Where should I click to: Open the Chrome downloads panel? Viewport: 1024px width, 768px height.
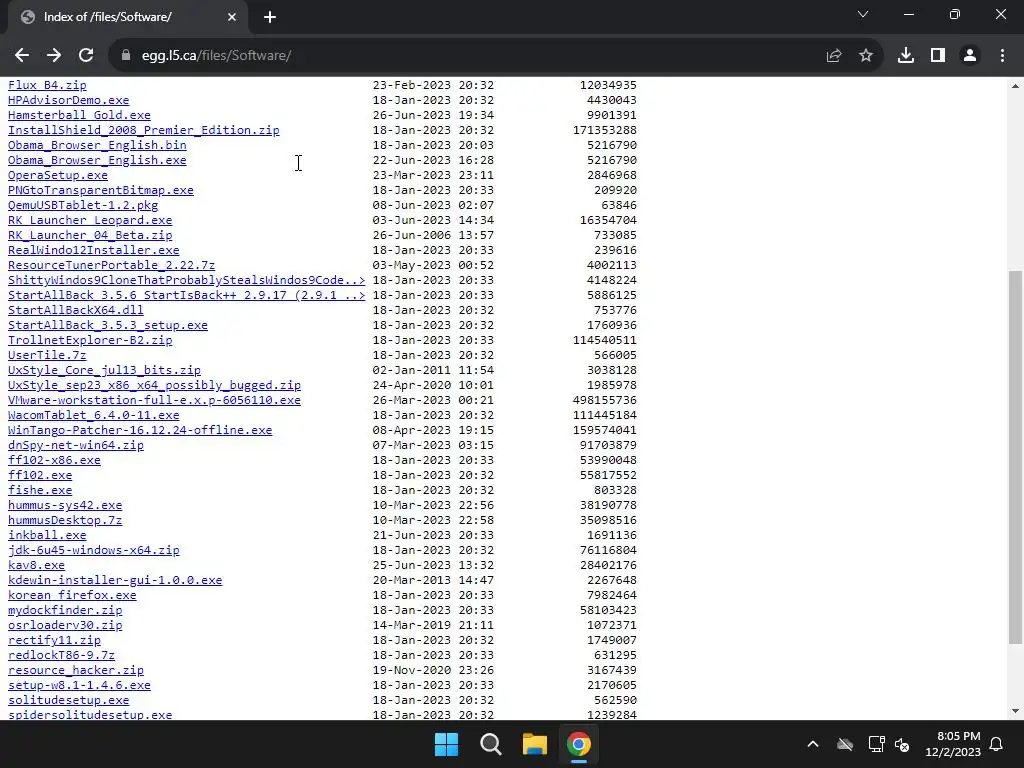point(906,56)
